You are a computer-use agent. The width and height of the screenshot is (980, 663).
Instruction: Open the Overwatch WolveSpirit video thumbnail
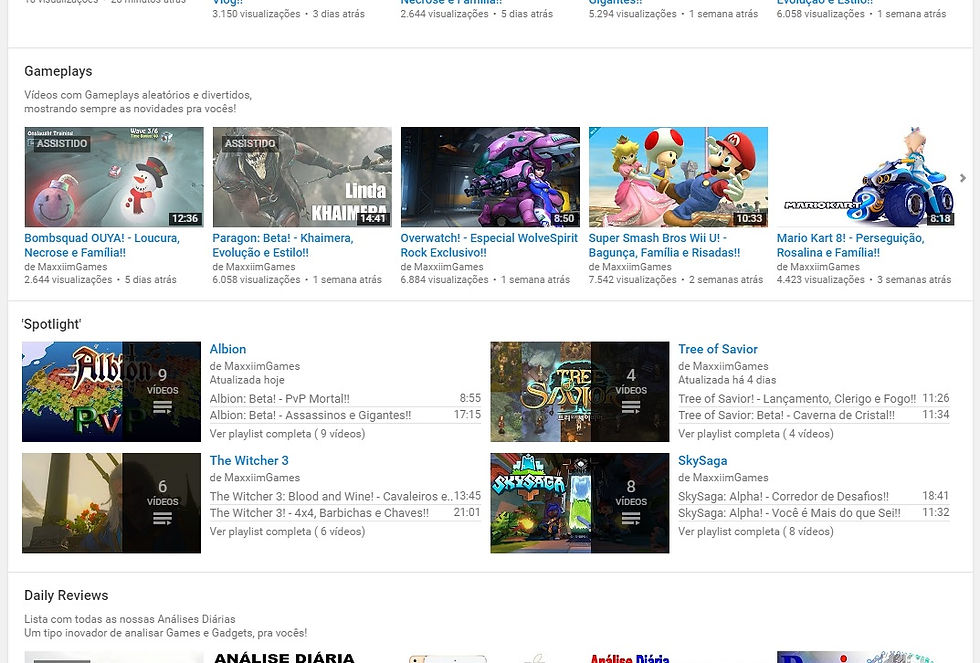coord(490,177)
